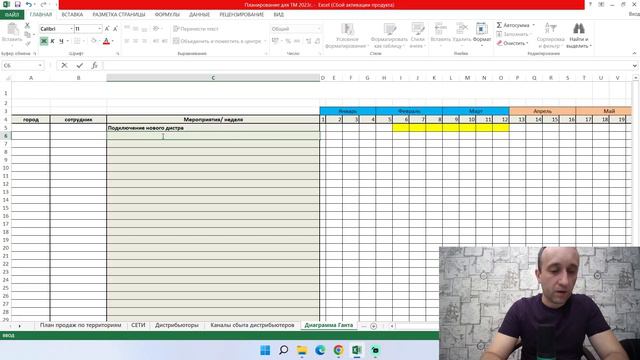
Task: Switch to the РЕЦЕНЗИРОВАНИЕ tab
Action: click(x=242, y=15)
